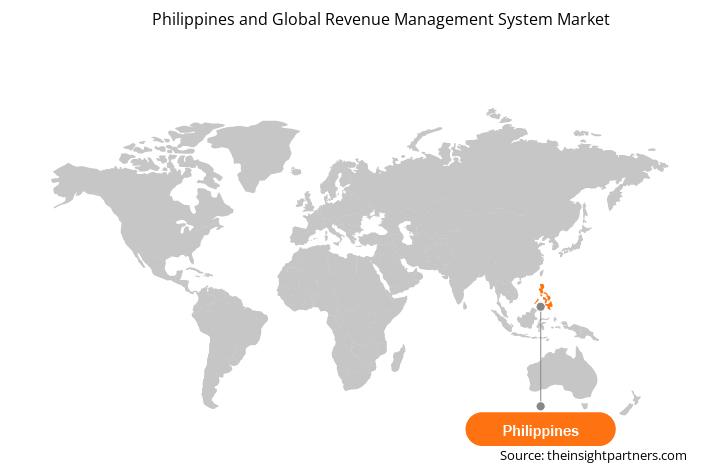Click the Australia landmass on the map

click(x=562, y=373)
